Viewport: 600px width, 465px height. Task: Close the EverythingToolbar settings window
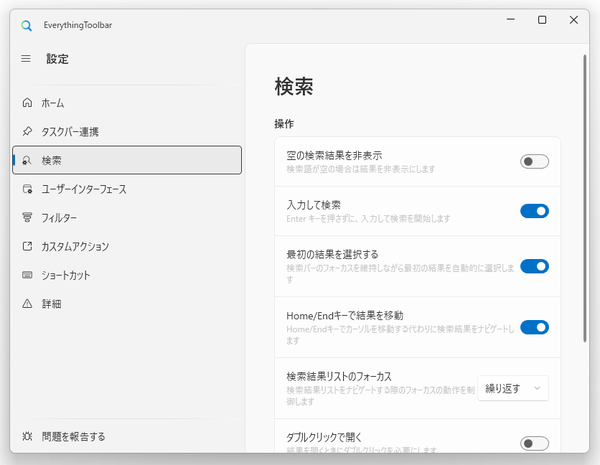click(x=574, y=20)
